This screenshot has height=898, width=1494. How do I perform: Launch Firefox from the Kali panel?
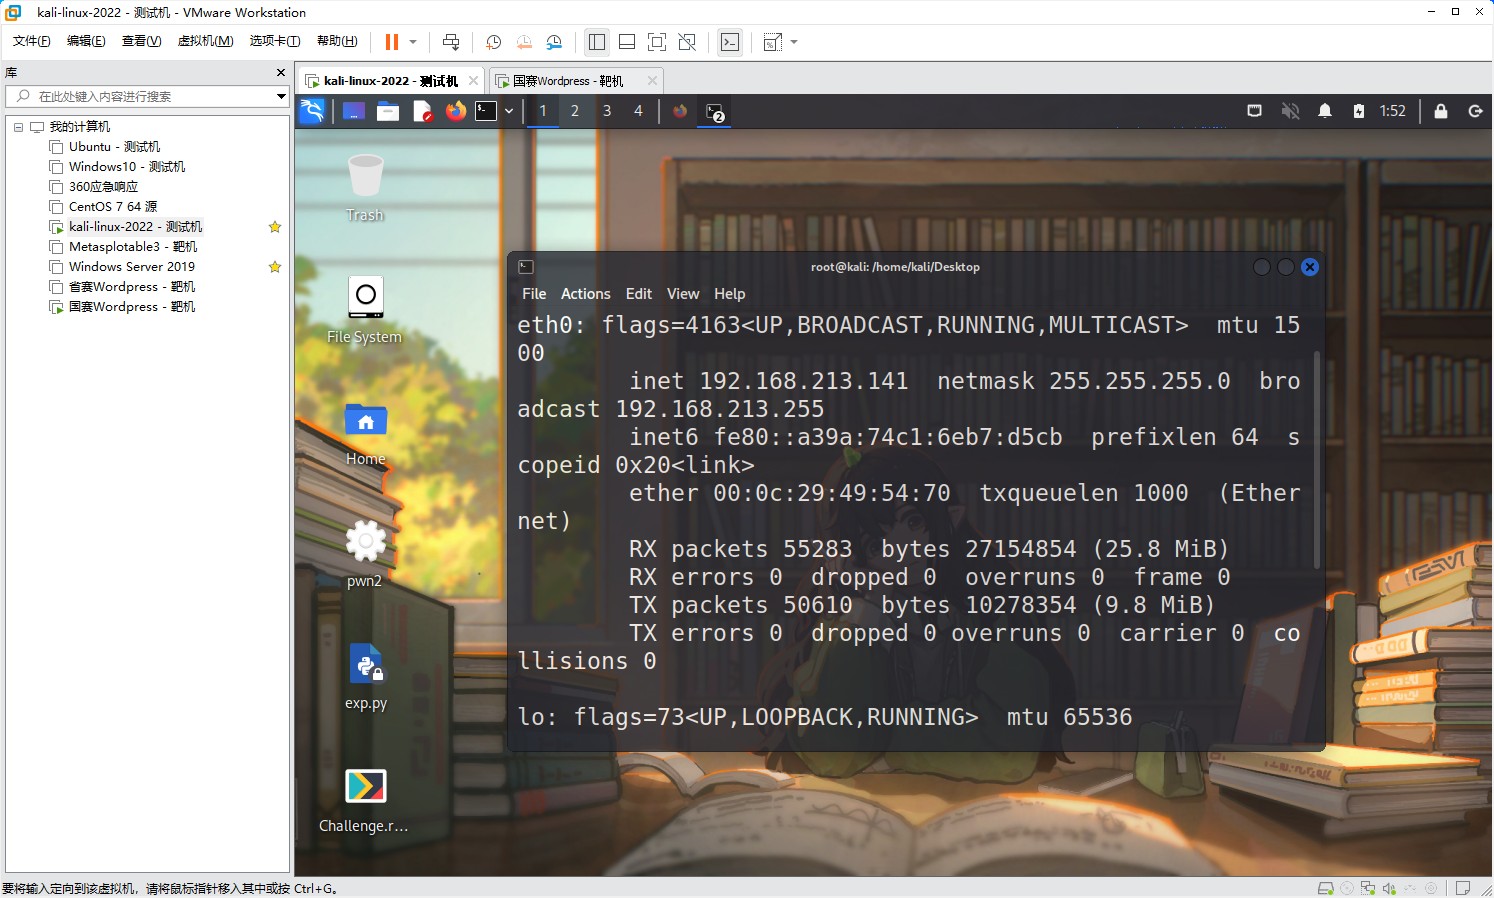point(455,111)
